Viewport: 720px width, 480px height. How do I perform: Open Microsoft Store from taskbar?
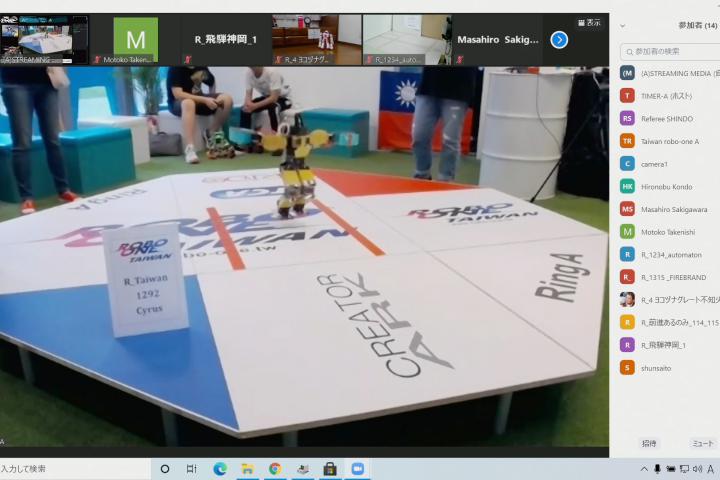(x=330, y=469)
